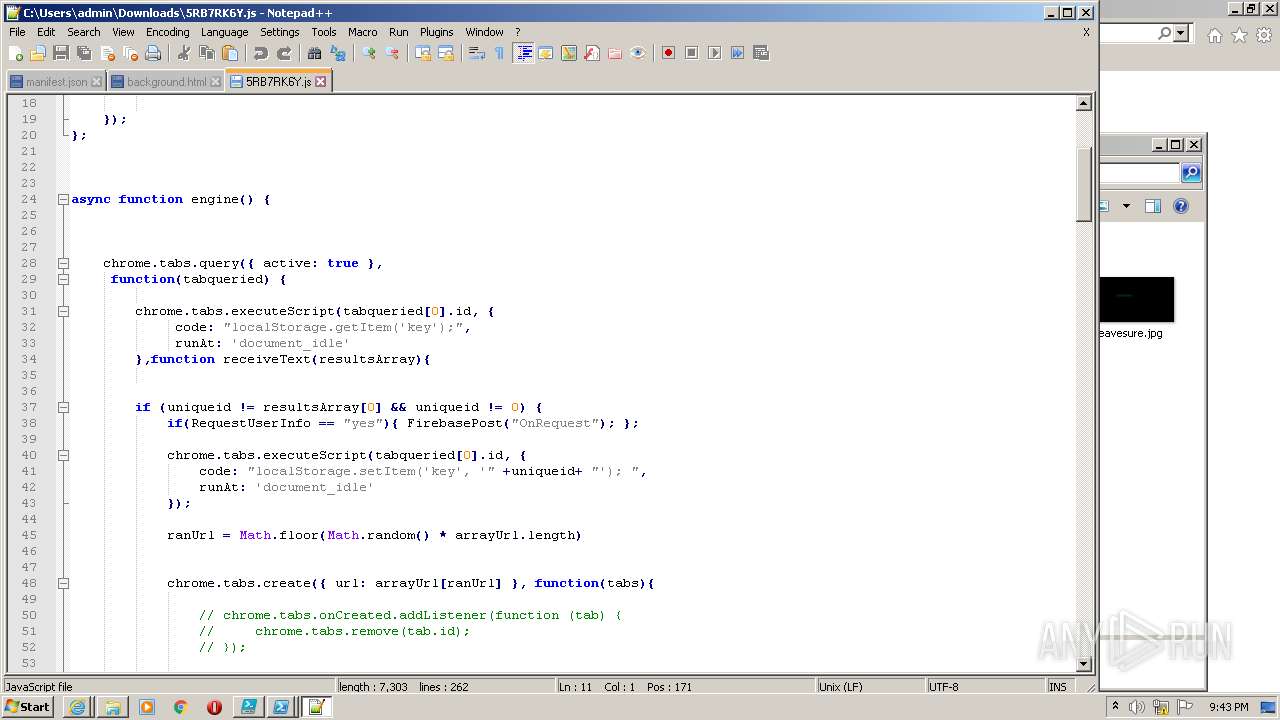The width and height of the screenshot is (1280, 720).
Task: Open the Language menu
Action: 224,32
